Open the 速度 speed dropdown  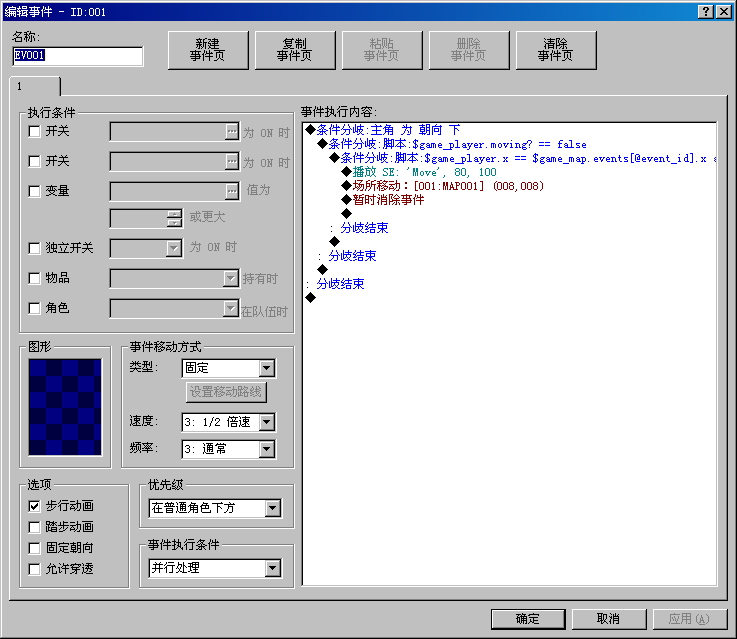pos(267,422)
